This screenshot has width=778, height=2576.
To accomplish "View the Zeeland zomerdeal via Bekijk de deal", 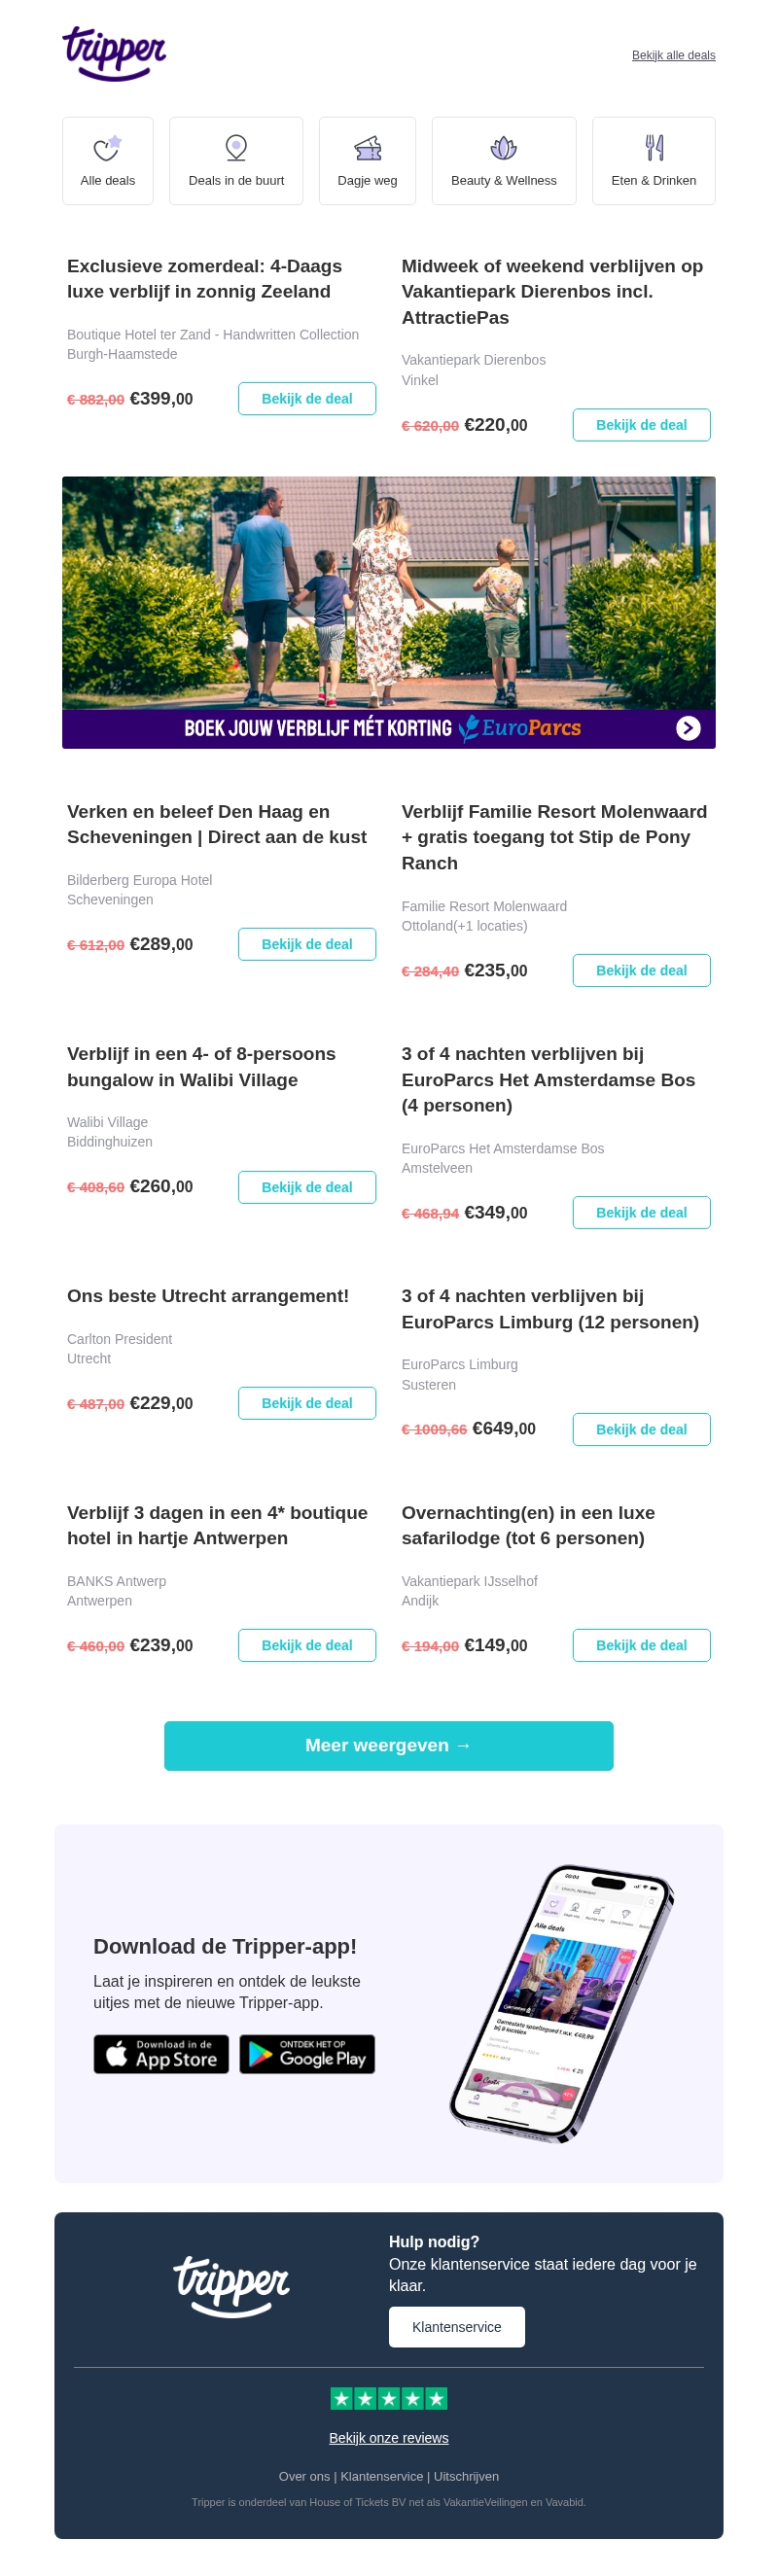I will pos(307,399).
